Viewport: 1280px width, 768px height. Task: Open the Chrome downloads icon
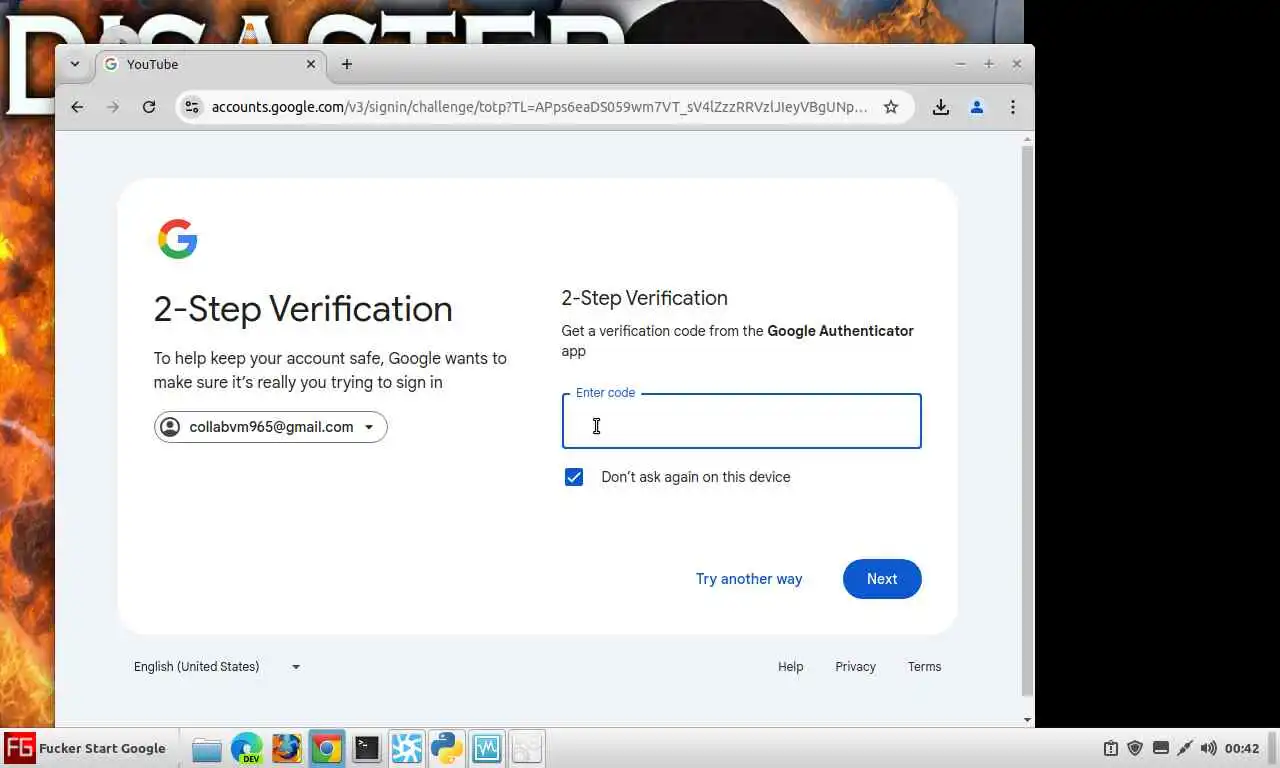pyautogui.click(x=941, y=107)
